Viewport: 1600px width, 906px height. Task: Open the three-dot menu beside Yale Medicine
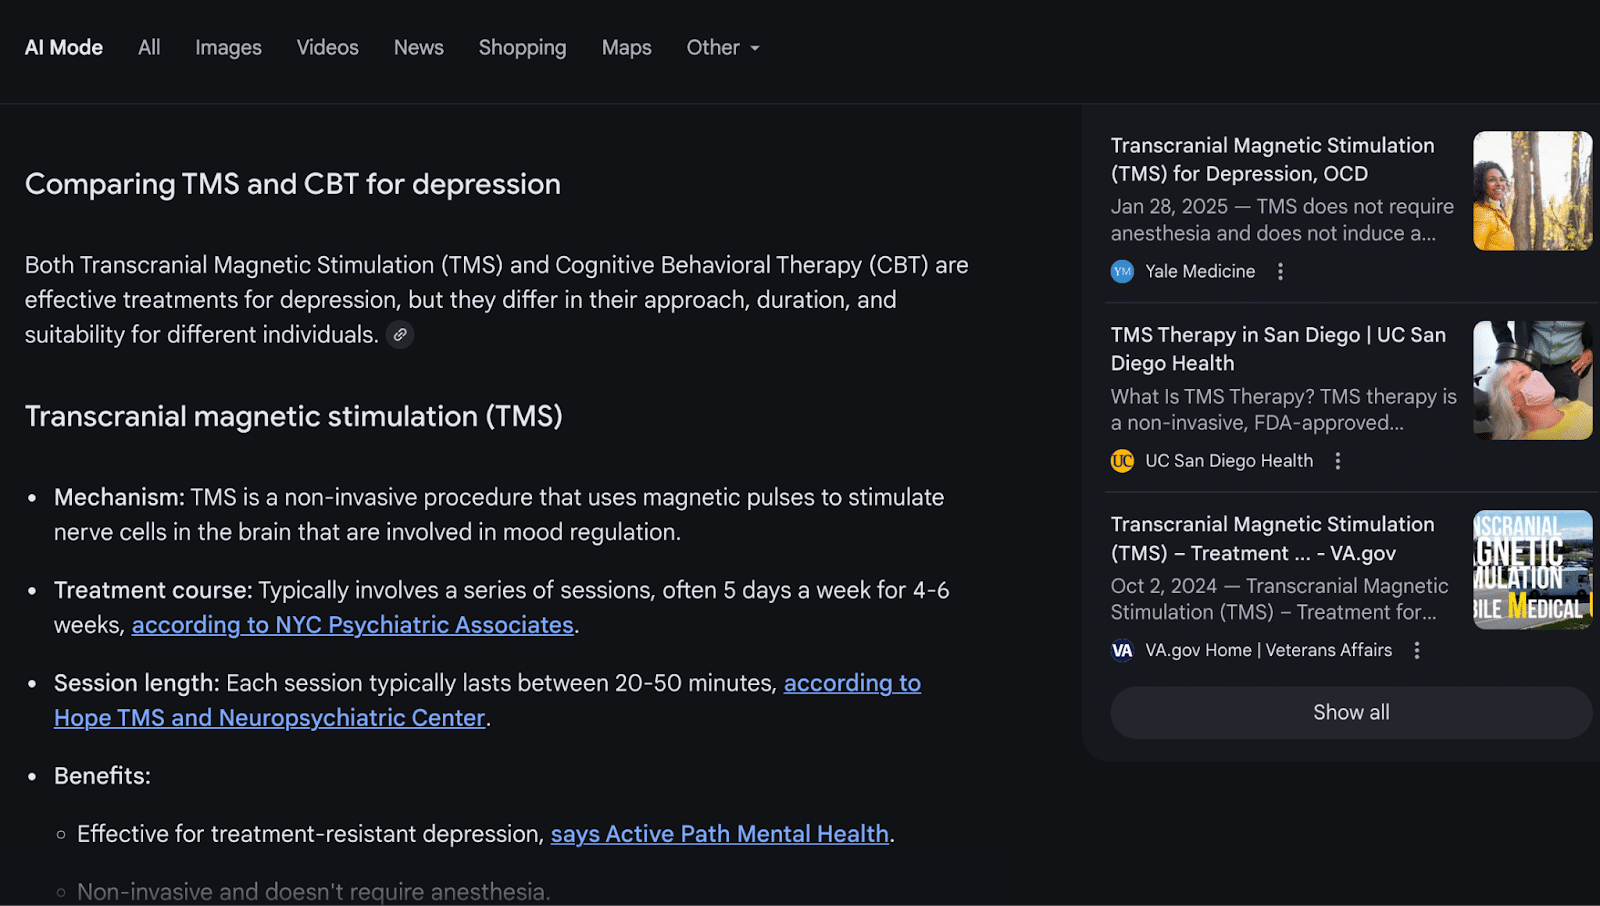click(1280, 271)
